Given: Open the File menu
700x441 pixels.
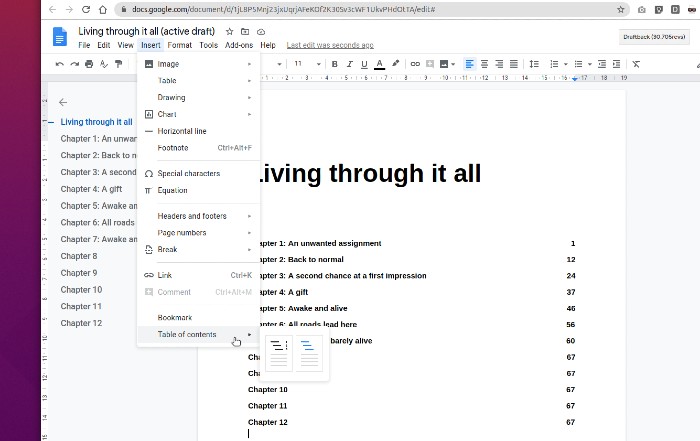Looking at the screenshot, I should click(x=84, y=45).
